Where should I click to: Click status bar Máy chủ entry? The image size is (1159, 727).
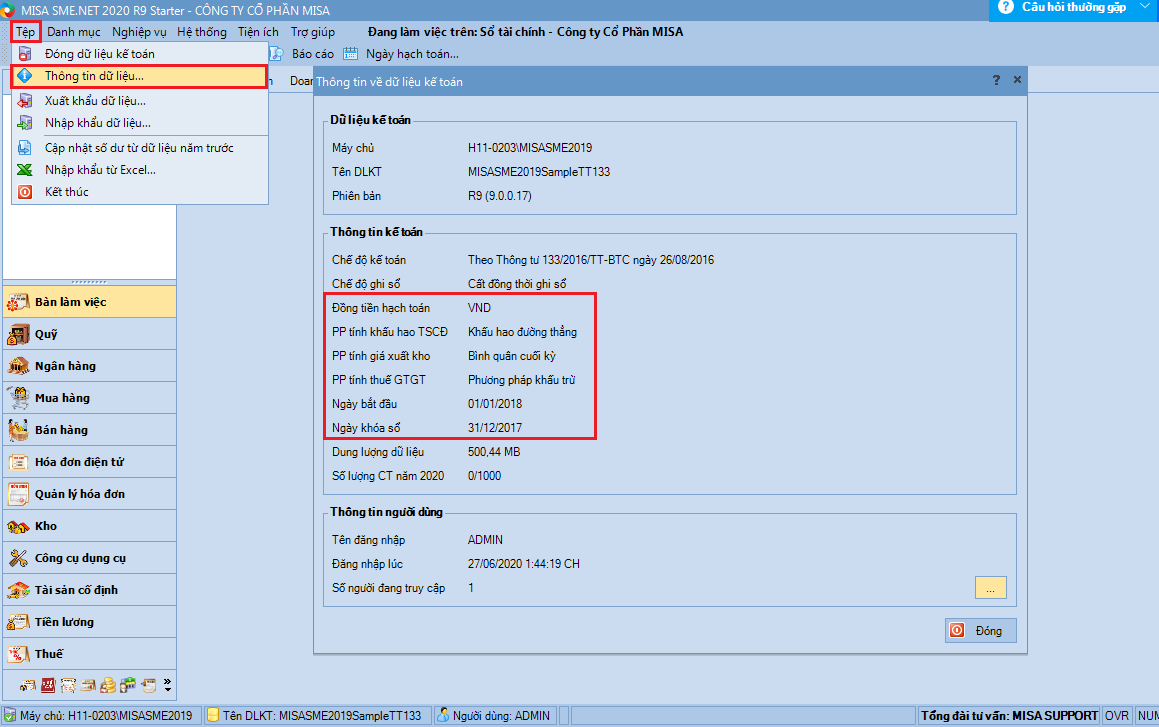[99, 715]
